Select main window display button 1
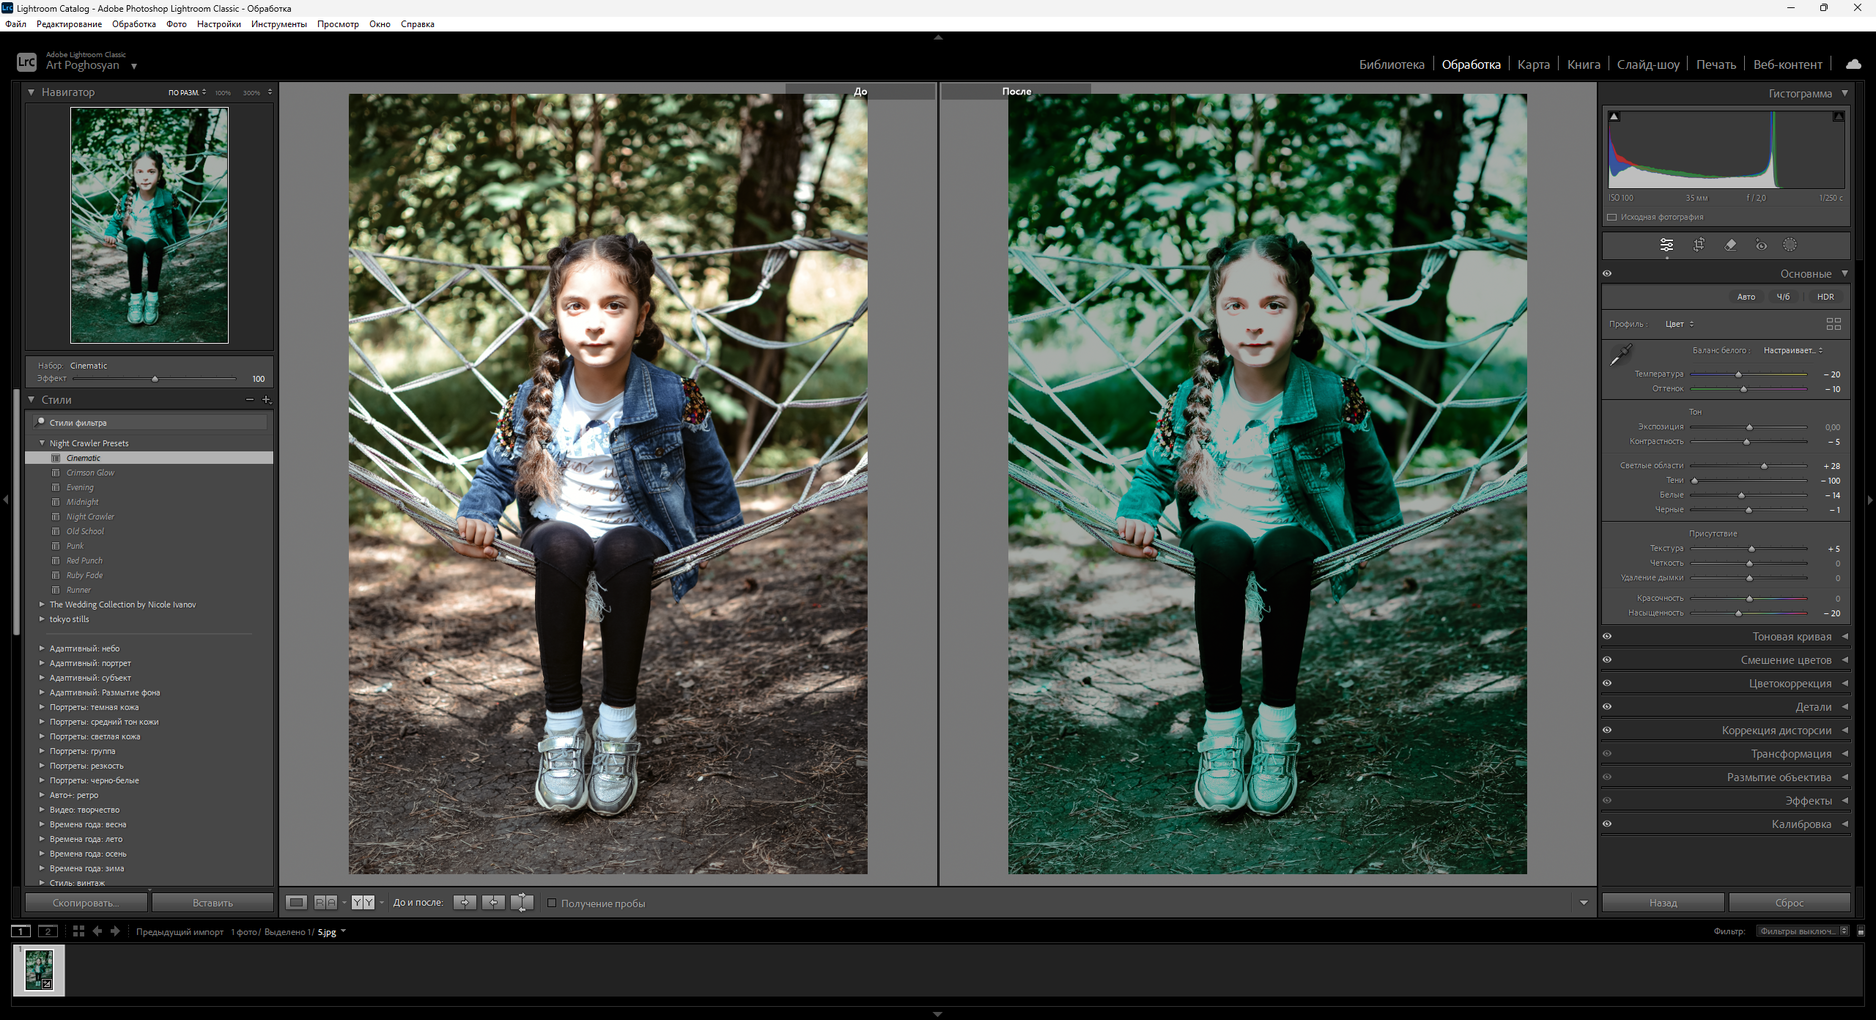This screenshot has width=1876, height=1020. (20, 931)
